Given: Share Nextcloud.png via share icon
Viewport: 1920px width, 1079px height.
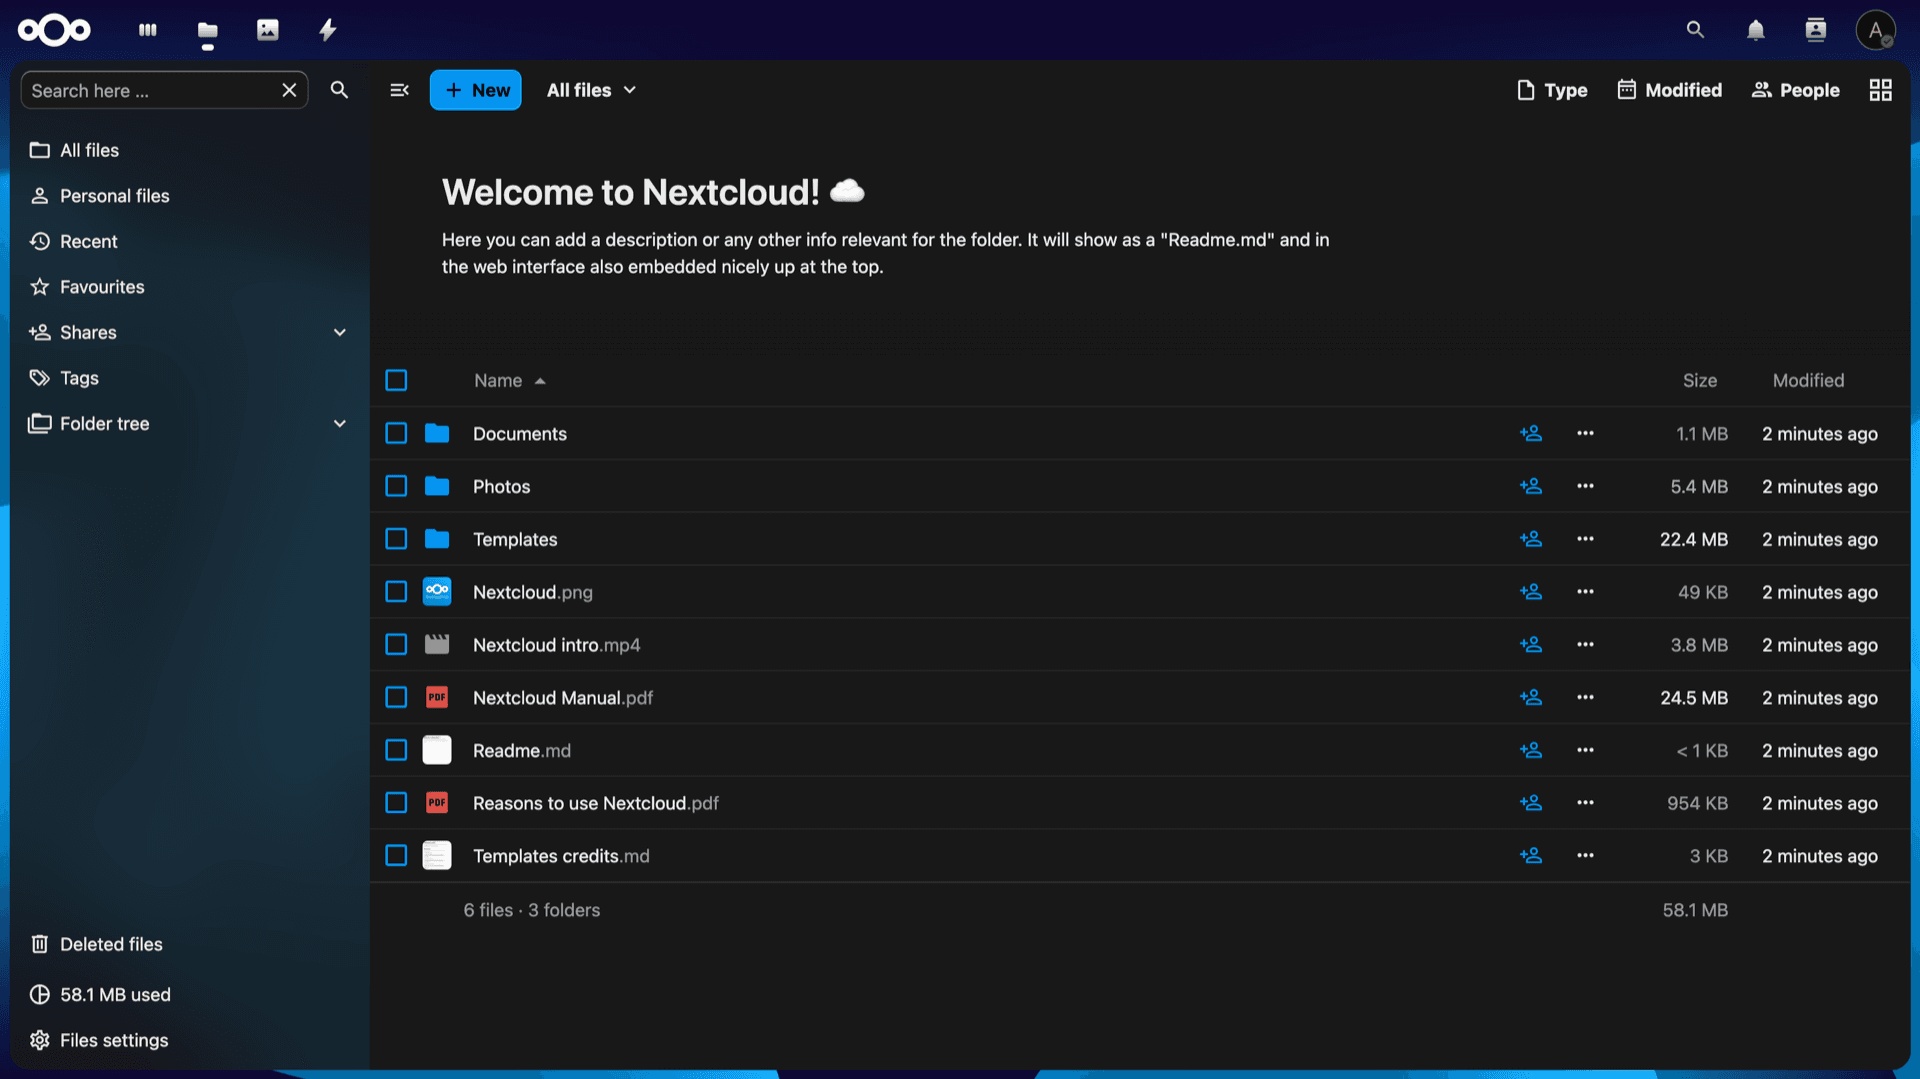Looking at the screenshot, I should (x=1531, y=592).
